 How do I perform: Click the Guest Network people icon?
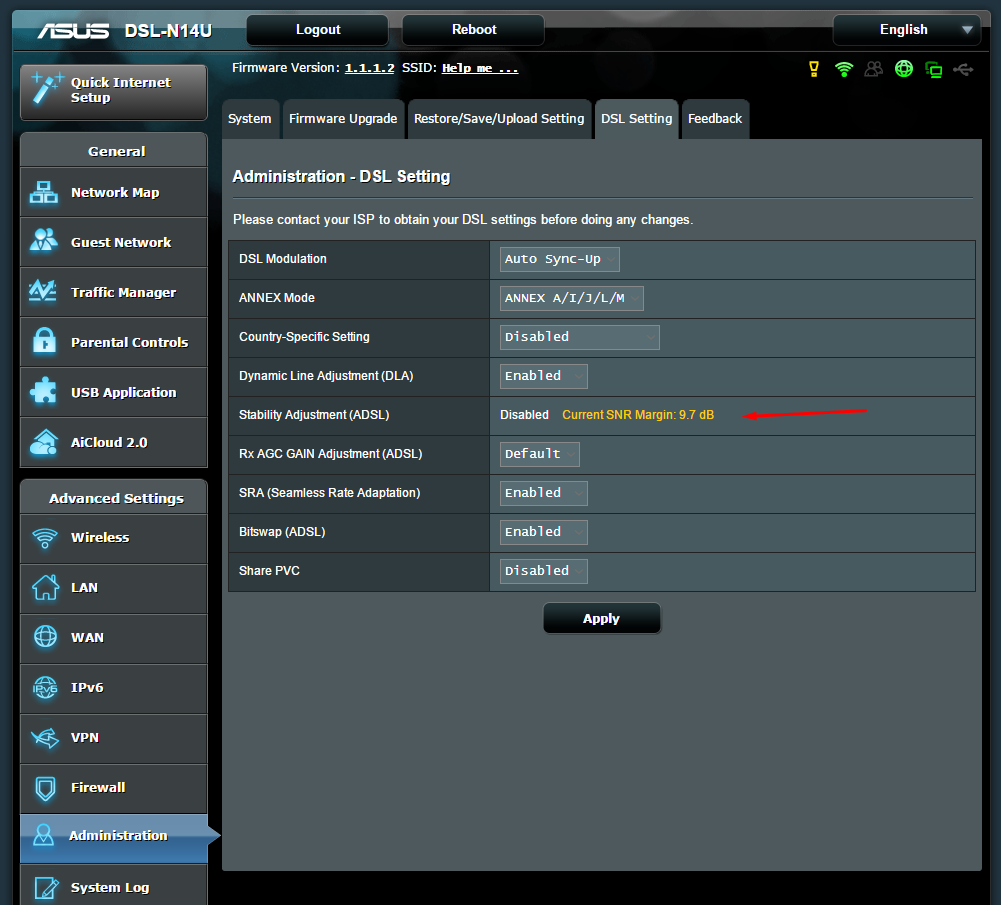click(43, 241)
